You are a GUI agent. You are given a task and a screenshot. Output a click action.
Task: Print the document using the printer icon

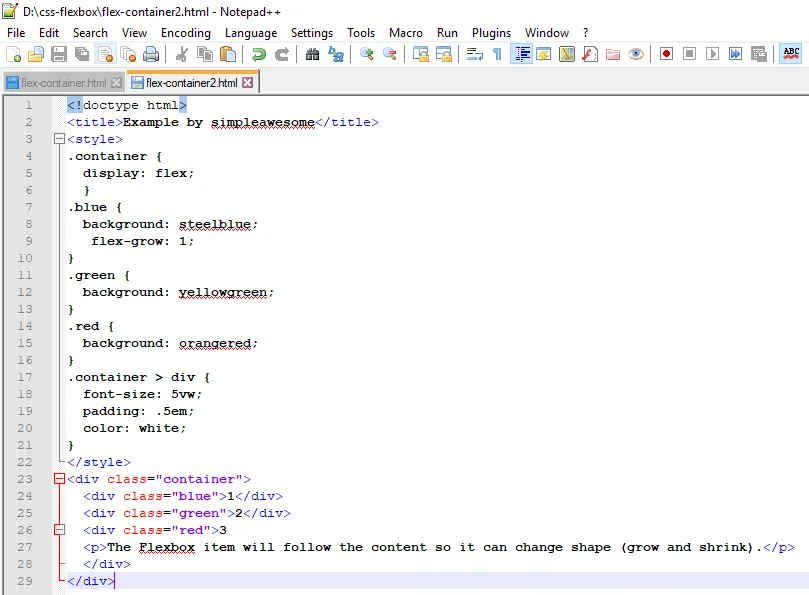click(x=151, y=54)
